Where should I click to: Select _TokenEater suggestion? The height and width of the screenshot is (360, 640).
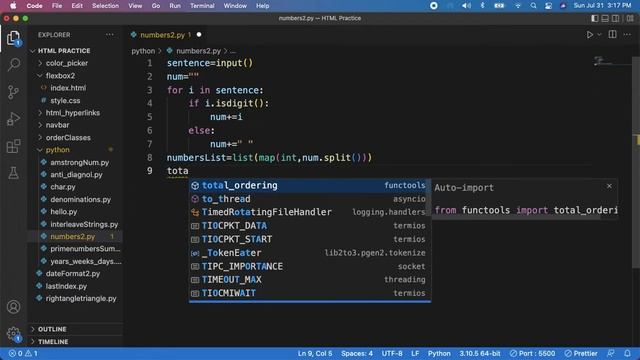click(309, 253)
